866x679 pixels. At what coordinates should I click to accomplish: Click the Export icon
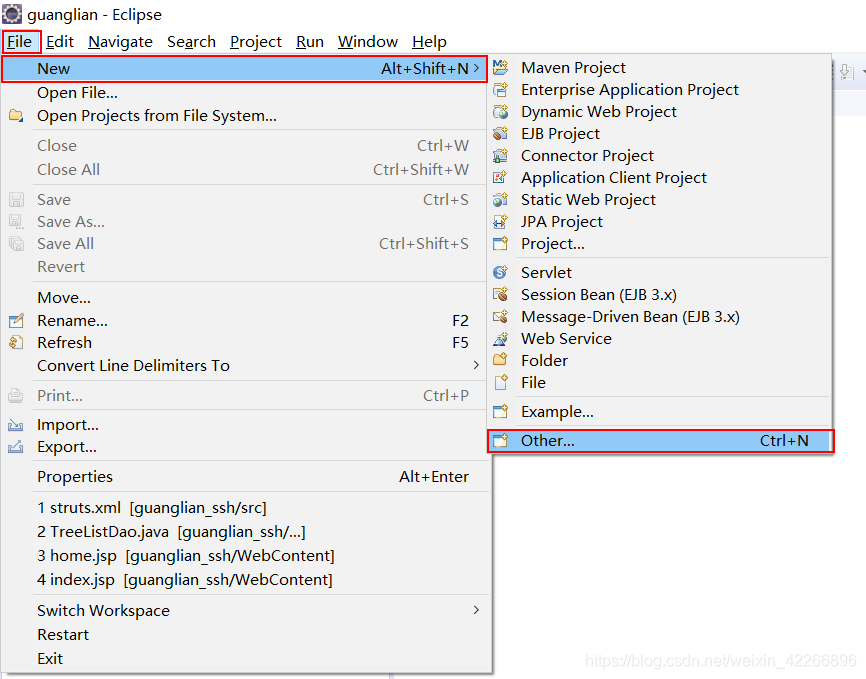16,447
